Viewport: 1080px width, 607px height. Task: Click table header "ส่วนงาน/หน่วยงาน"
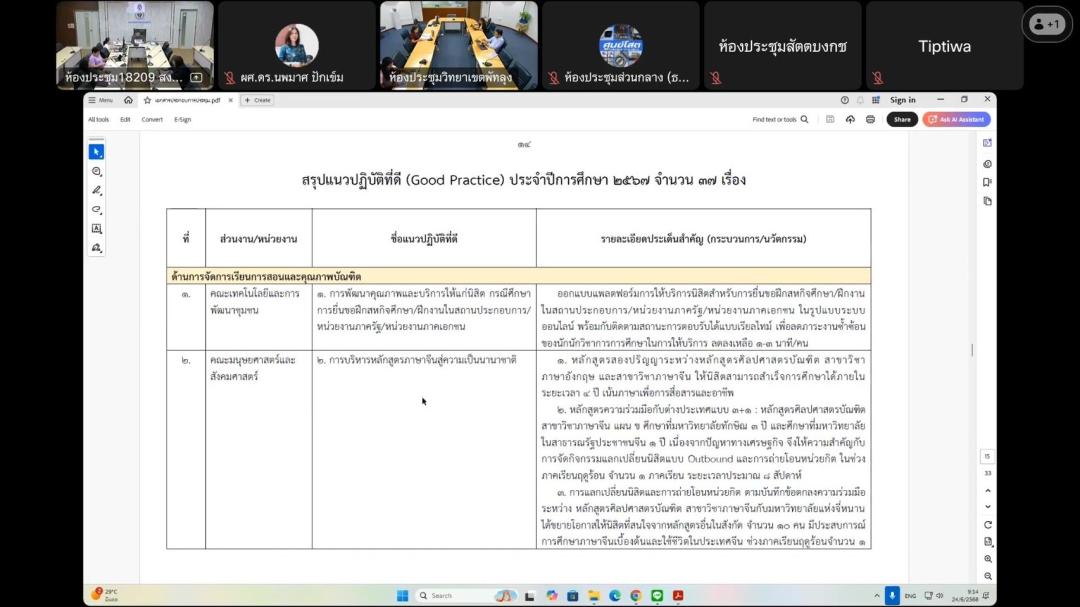258,239
